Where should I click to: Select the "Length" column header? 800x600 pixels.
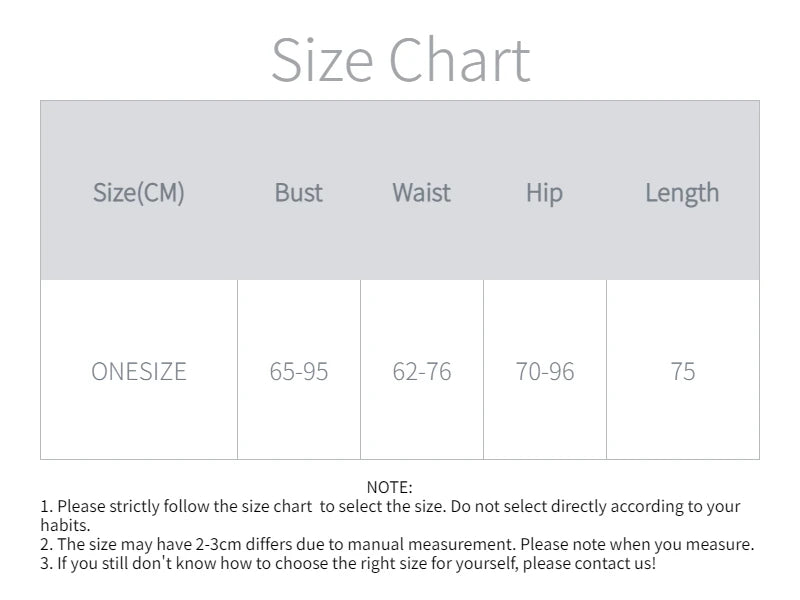tap(682, 192)
